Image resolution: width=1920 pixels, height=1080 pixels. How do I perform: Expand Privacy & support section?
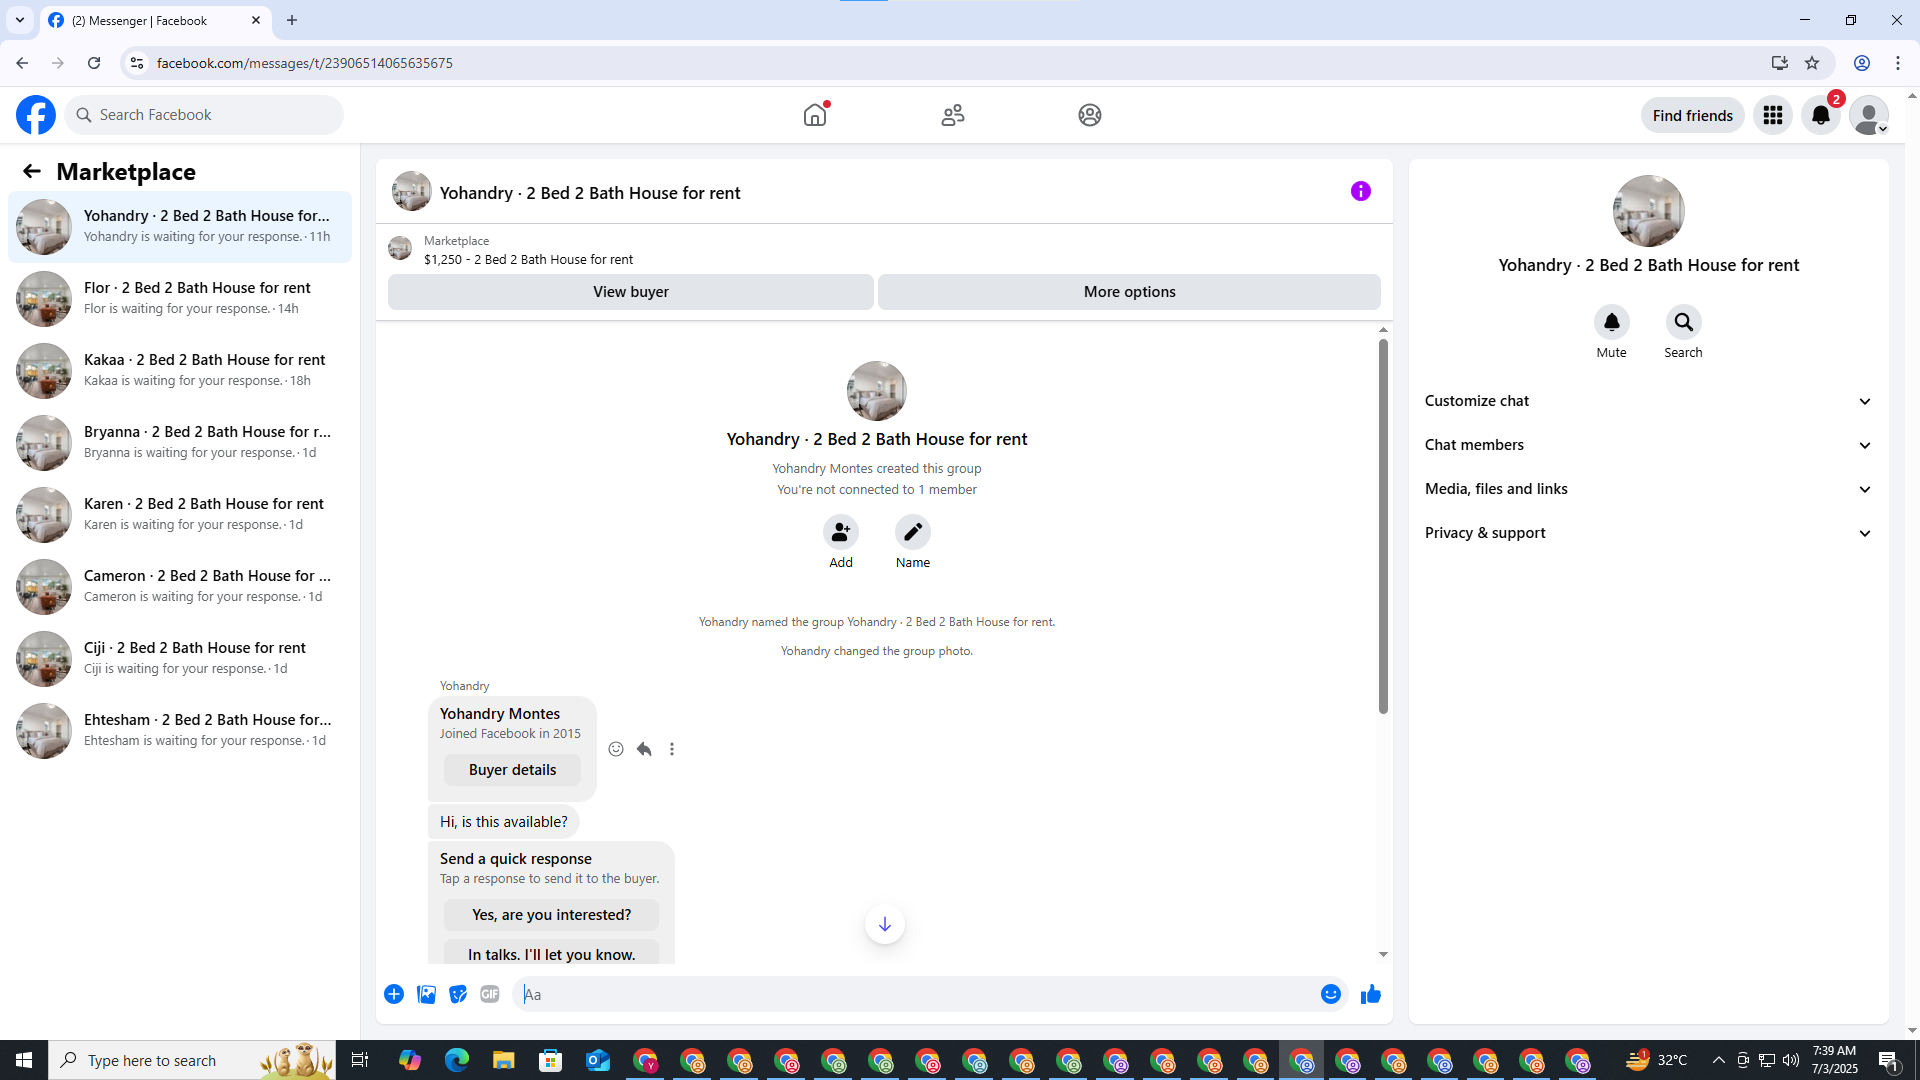point(1648,533)
